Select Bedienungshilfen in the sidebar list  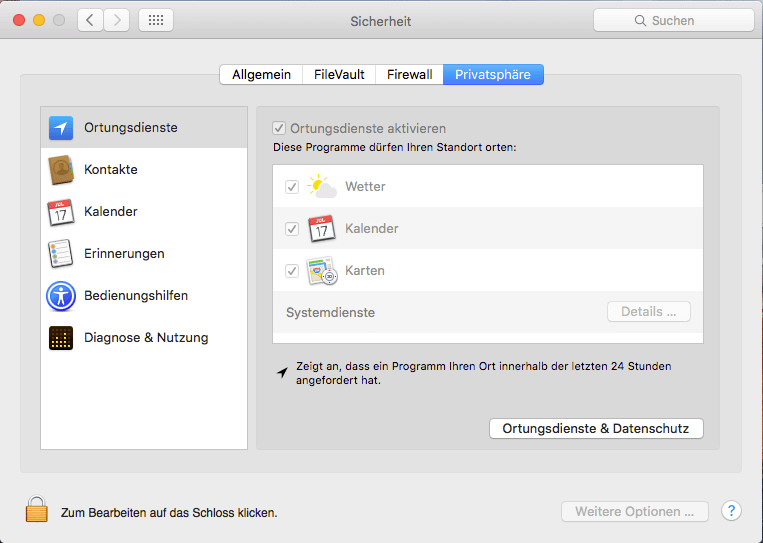144,296
